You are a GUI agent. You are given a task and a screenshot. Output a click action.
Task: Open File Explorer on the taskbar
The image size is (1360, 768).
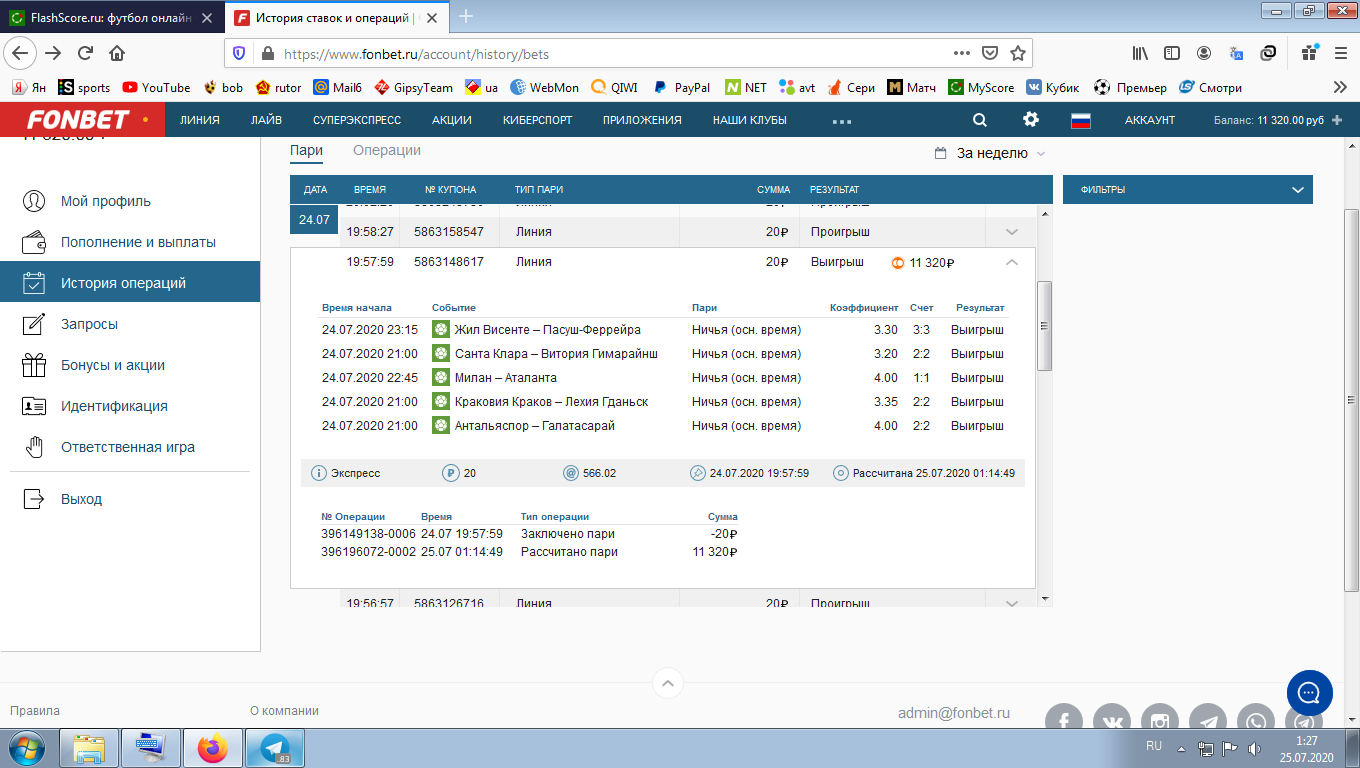pos(90,748)
